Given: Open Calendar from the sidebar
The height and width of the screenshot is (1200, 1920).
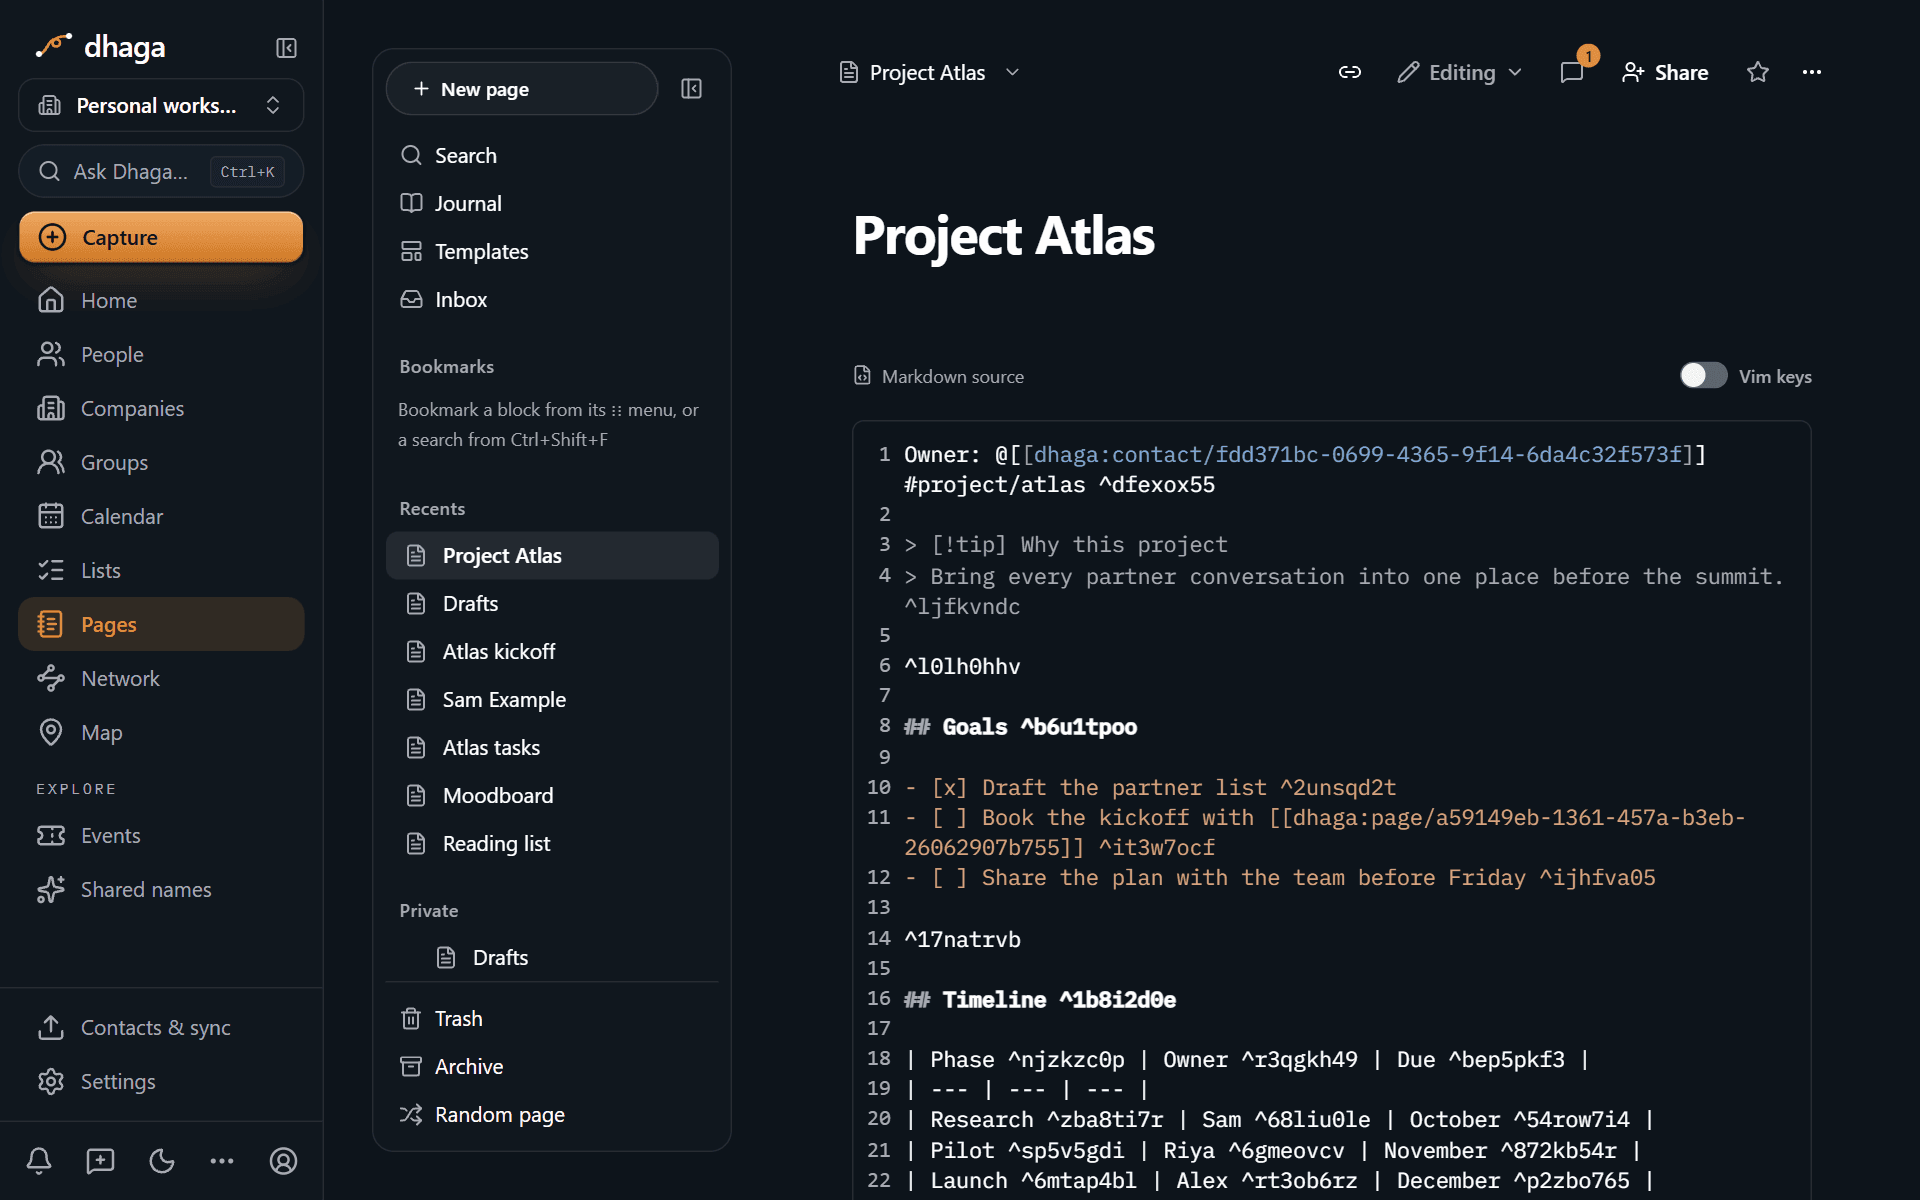Looking at the screenshot, I should (x=161, y=516).
